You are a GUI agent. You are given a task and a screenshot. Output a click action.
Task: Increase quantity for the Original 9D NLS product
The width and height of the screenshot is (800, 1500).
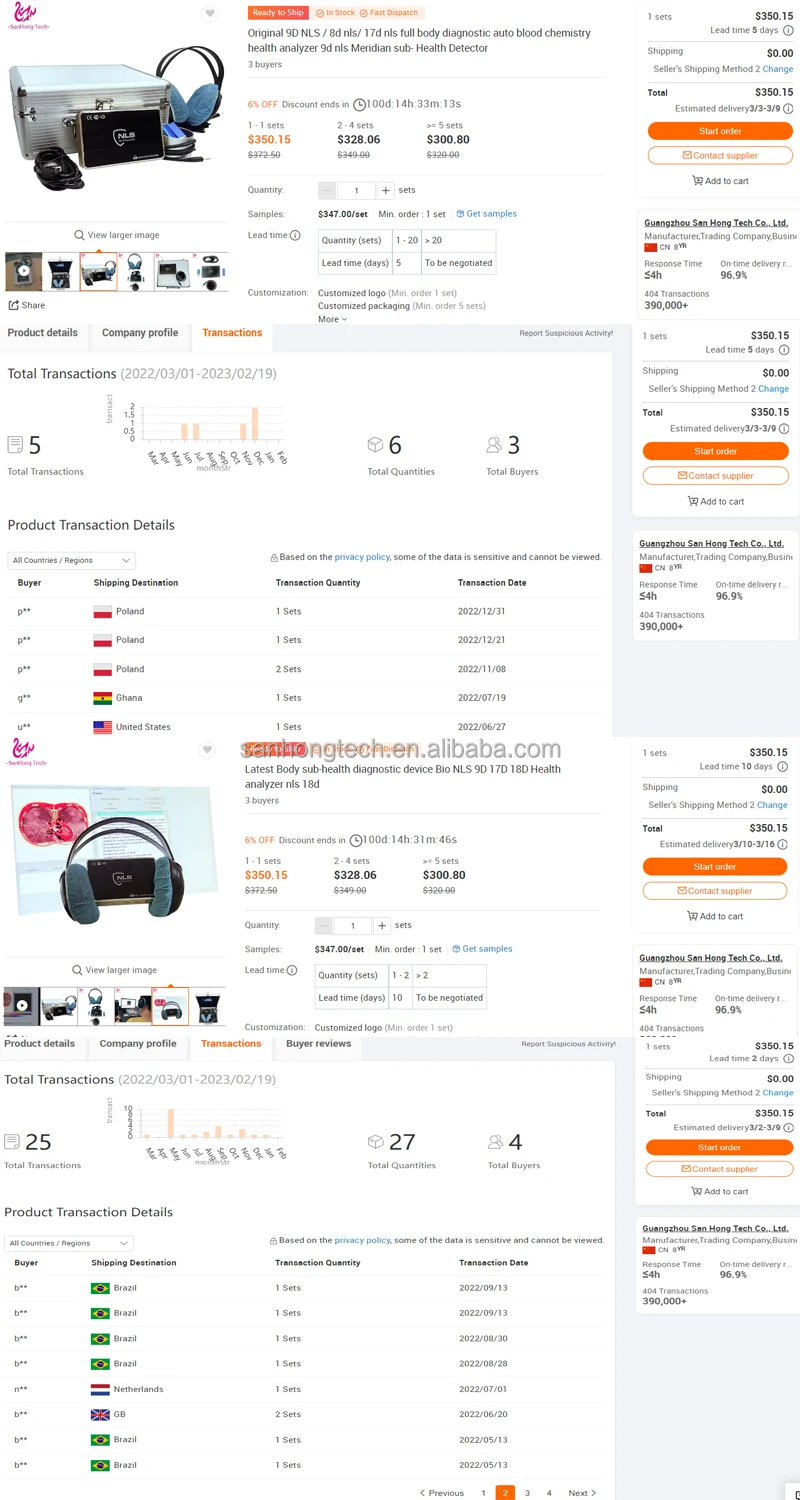click(x=385, y=190)
